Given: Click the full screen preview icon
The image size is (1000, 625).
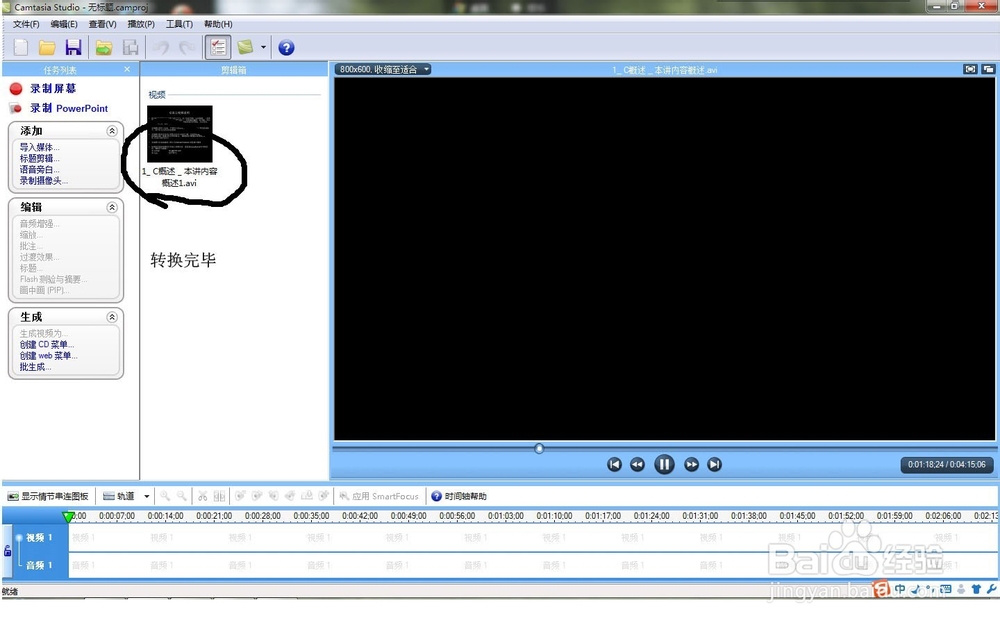Looking at the screenshot, I should [970, 69].
